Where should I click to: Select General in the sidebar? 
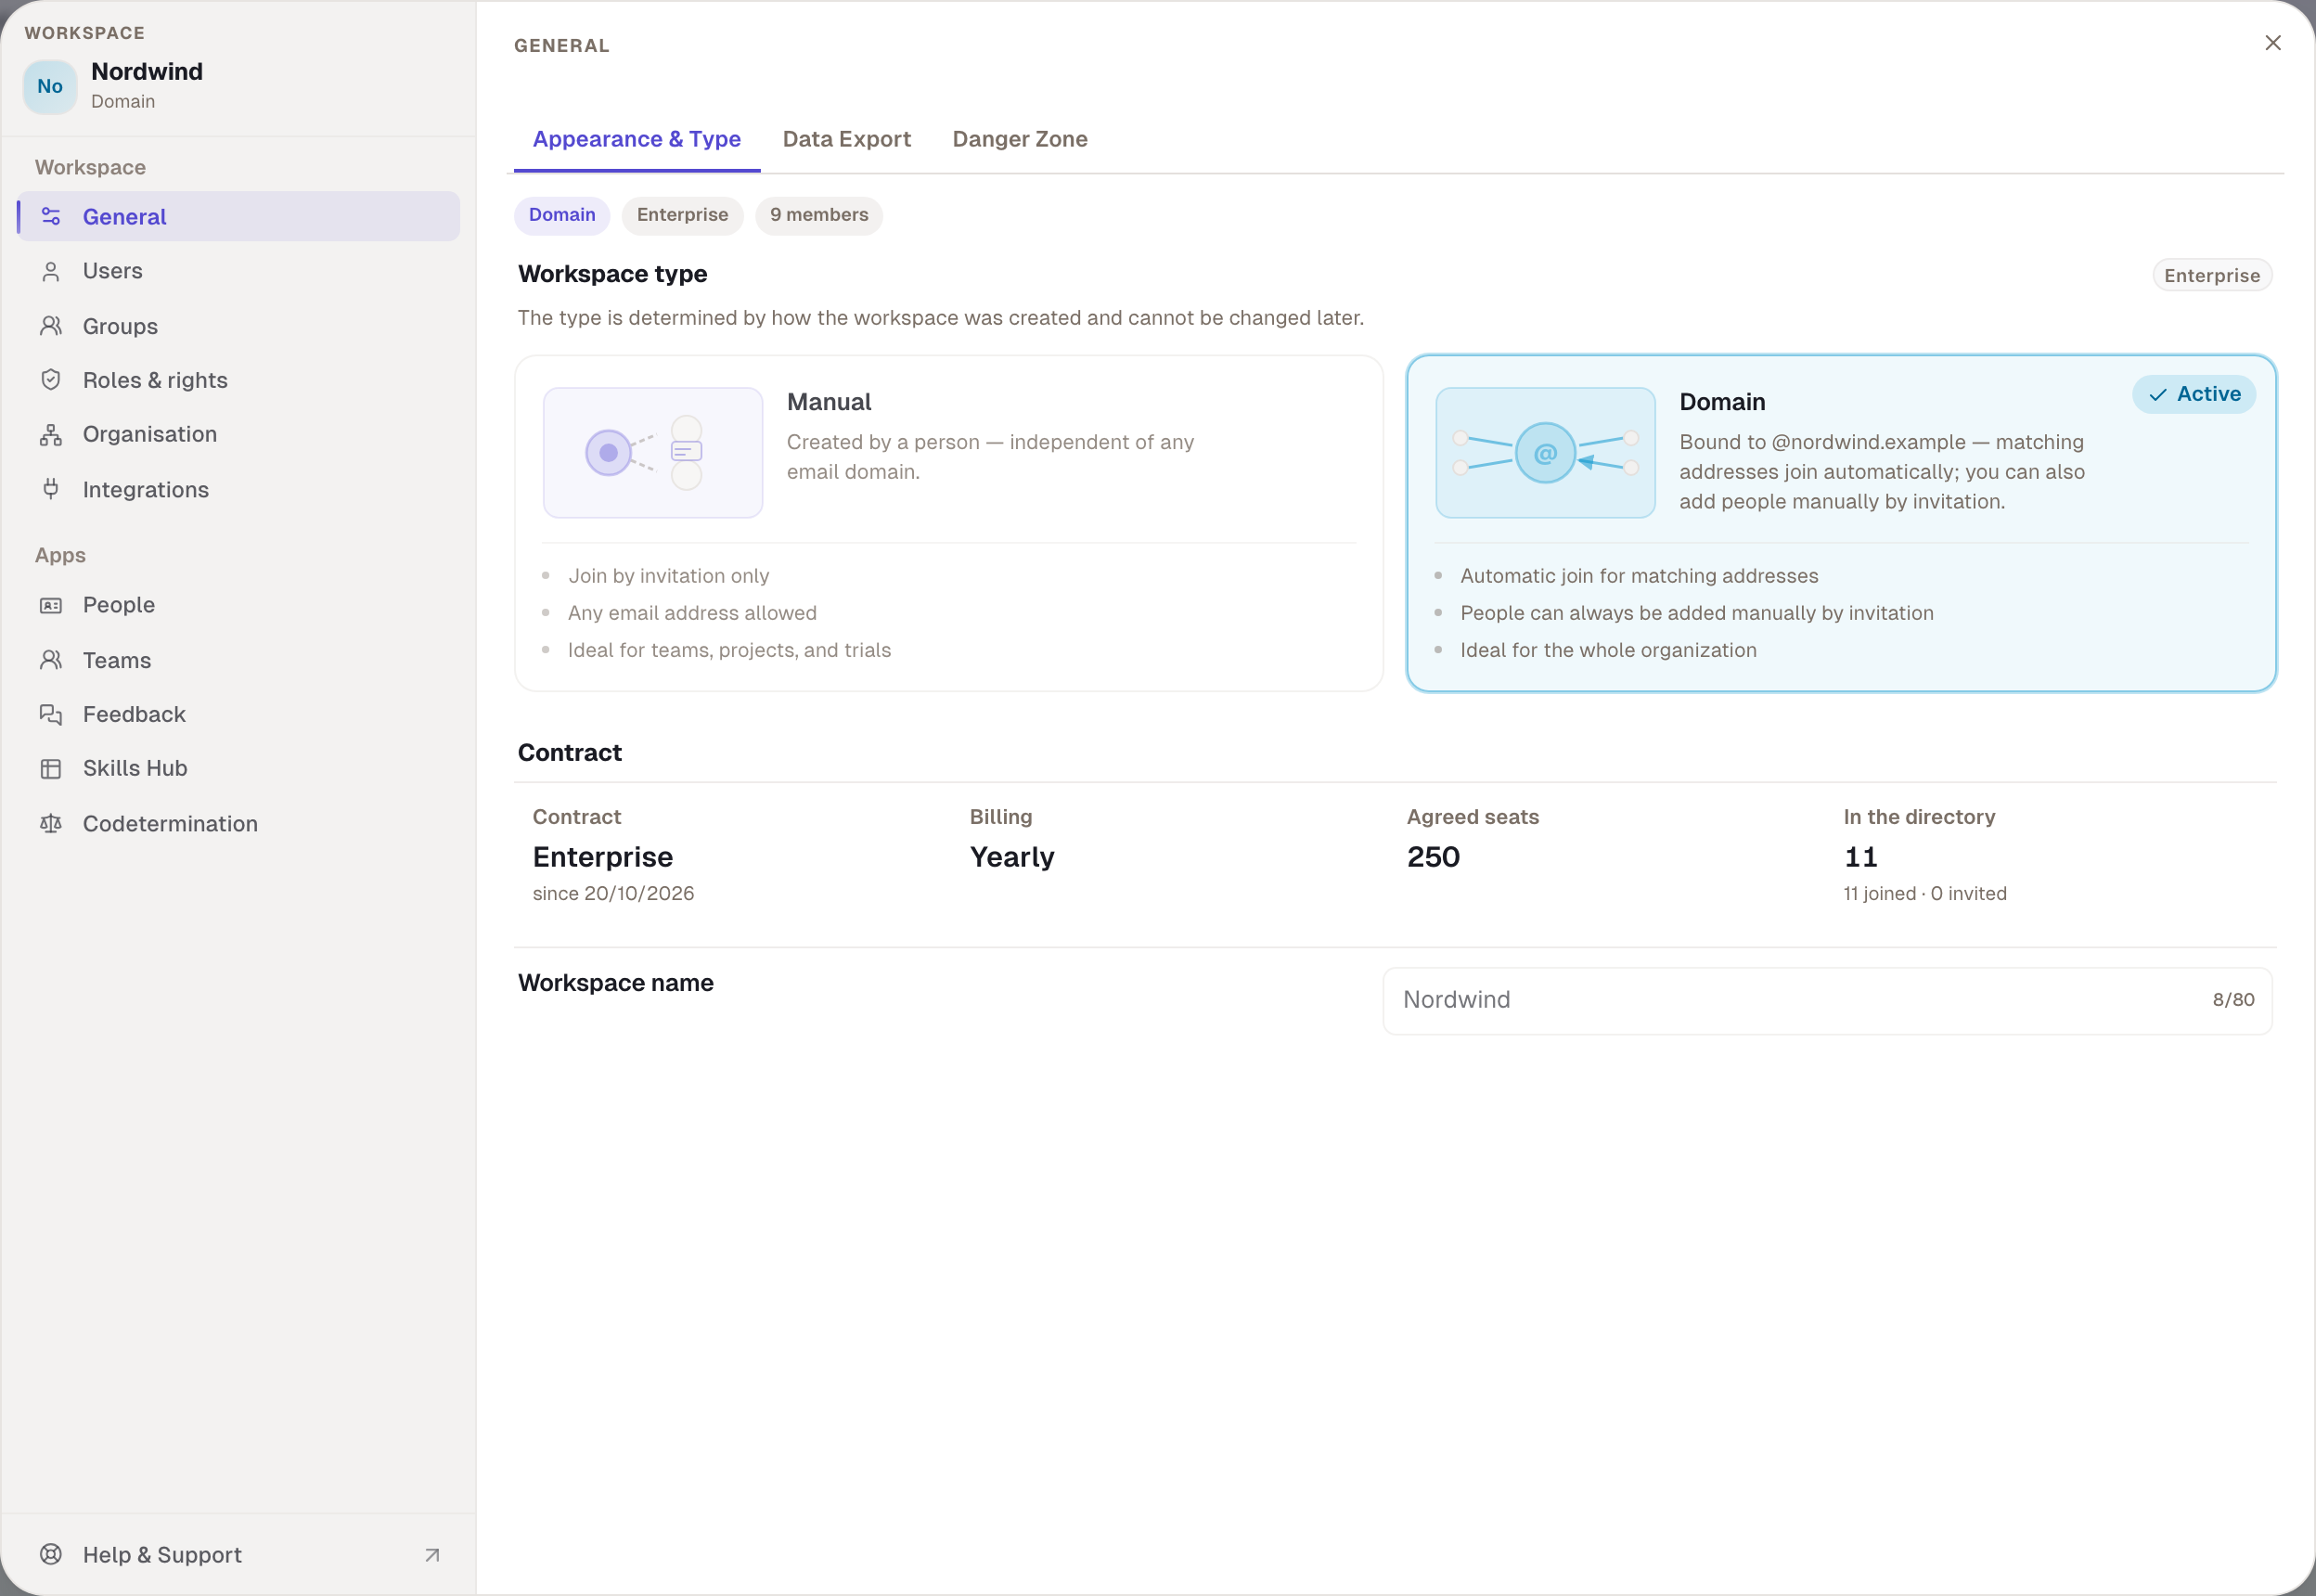pos(239,216)
